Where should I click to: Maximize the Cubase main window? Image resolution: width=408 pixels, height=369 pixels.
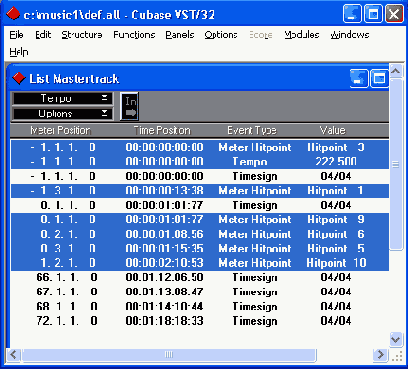pos(373,14)
